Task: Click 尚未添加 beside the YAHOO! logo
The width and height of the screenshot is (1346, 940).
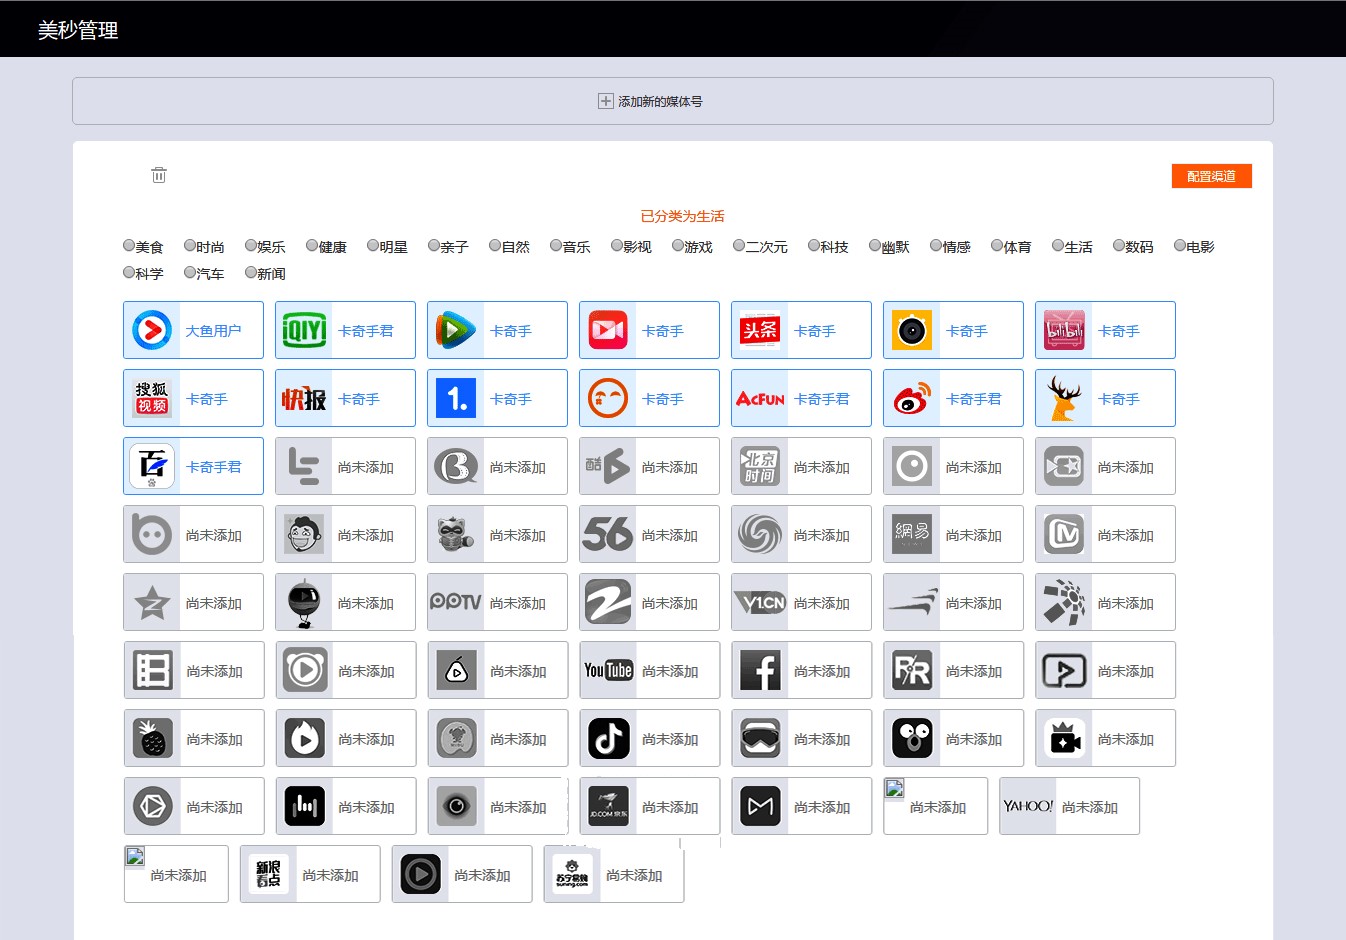Action: [x=1089, y=807]
